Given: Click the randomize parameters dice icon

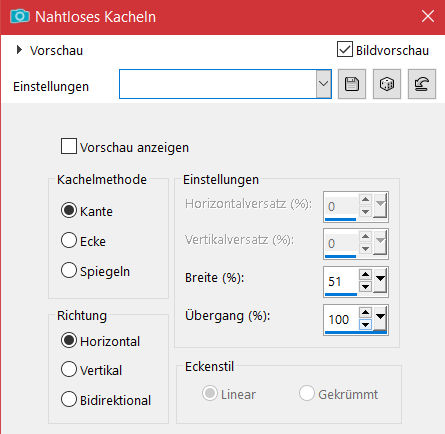Looking at the screenshot, I should (387, 84).
